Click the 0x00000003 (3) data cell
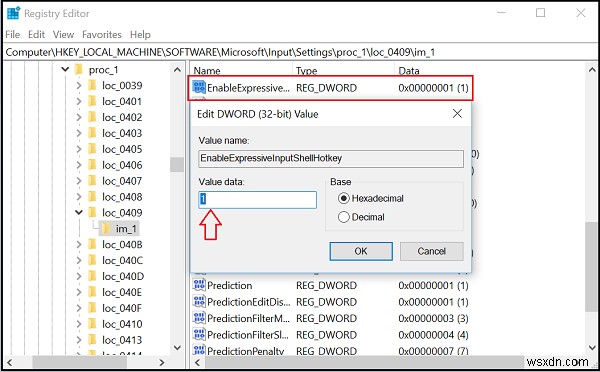 point(433,318)
